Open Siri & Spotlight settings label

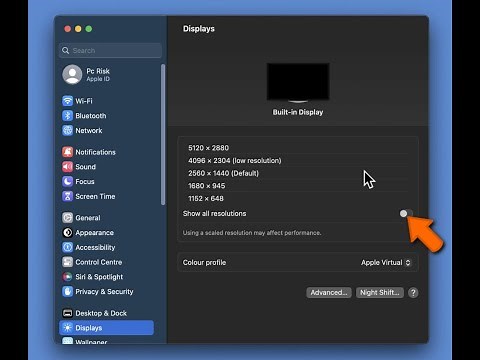[x=99, y=277]
